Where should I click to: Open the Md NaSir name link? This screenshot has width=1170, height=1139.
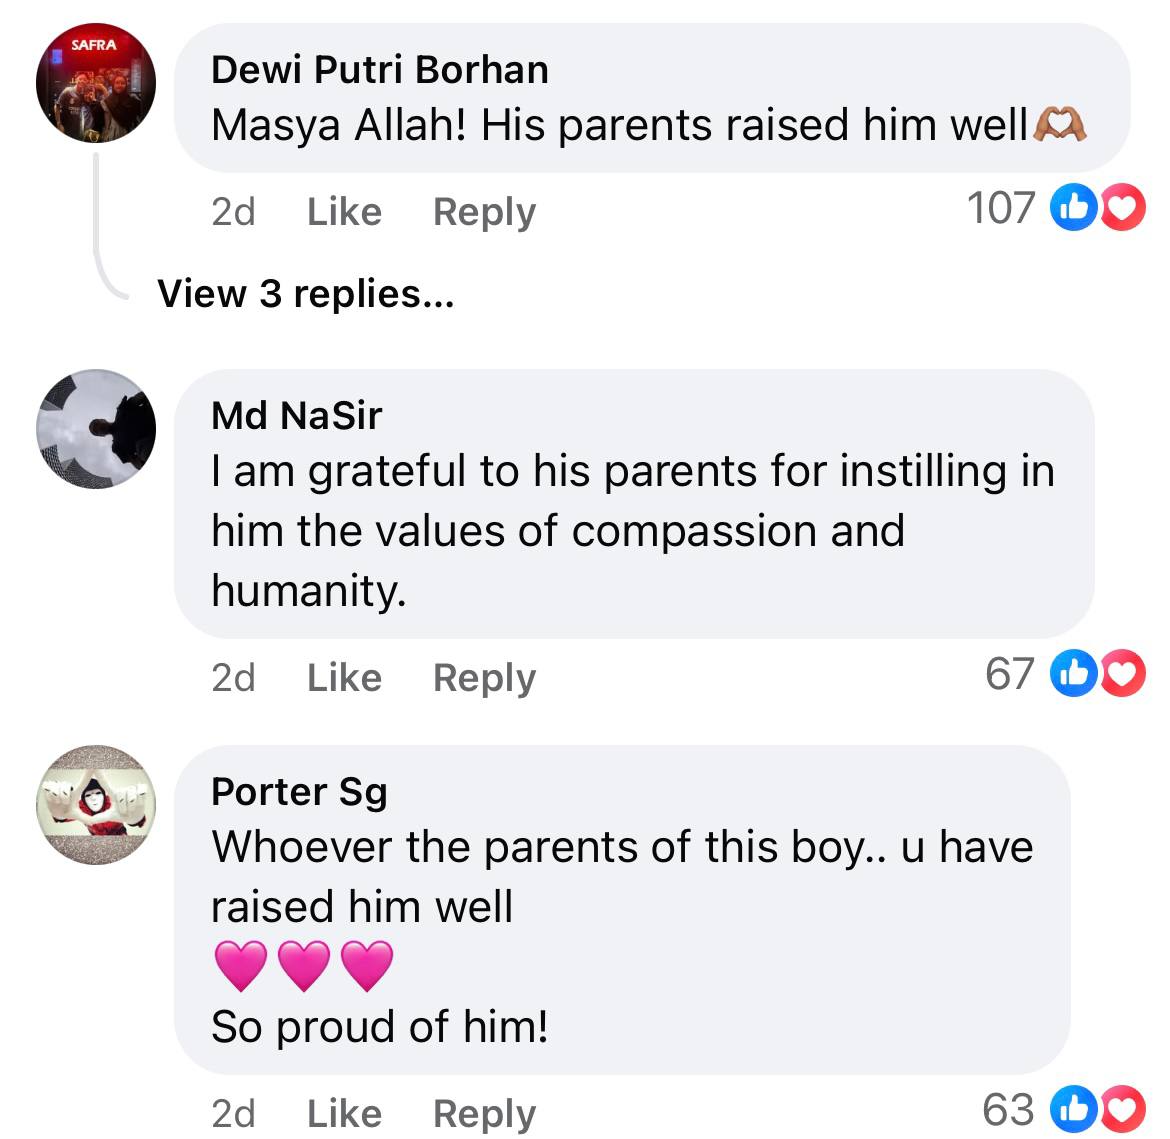(x=297, y=415)
